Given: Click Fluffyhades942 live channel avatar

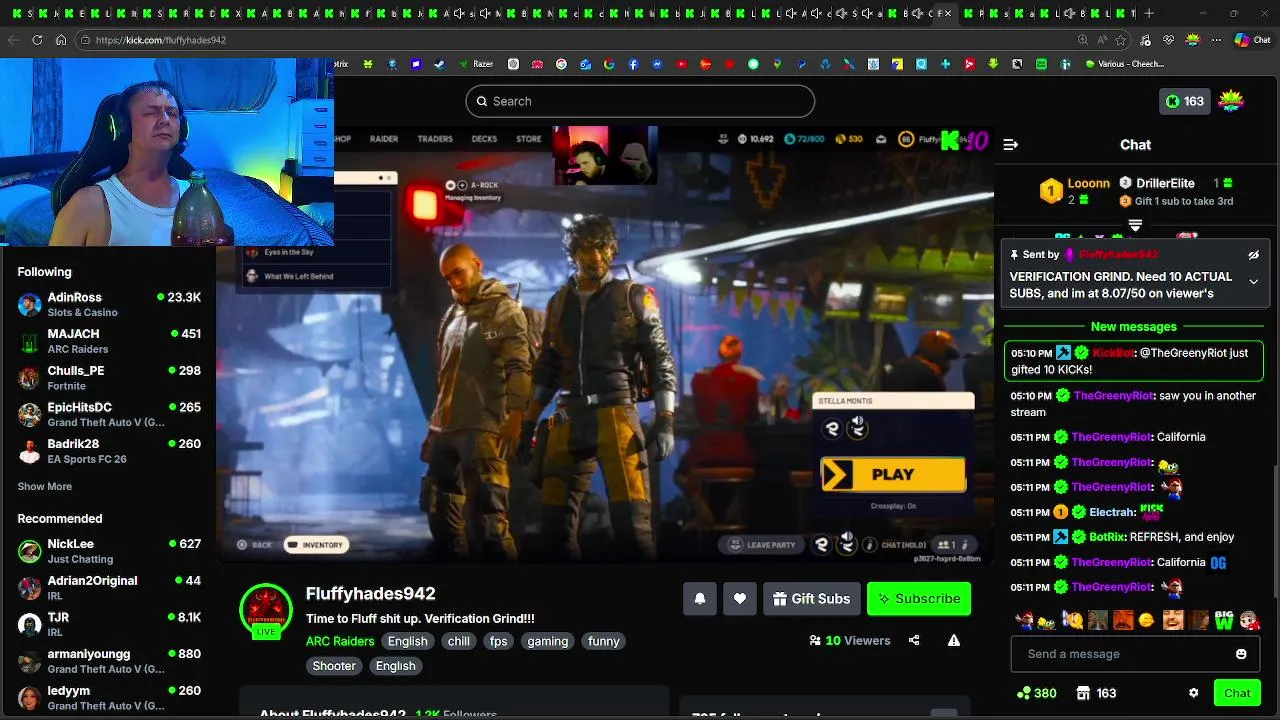Looking at the screenshot, I should point(266,610).
